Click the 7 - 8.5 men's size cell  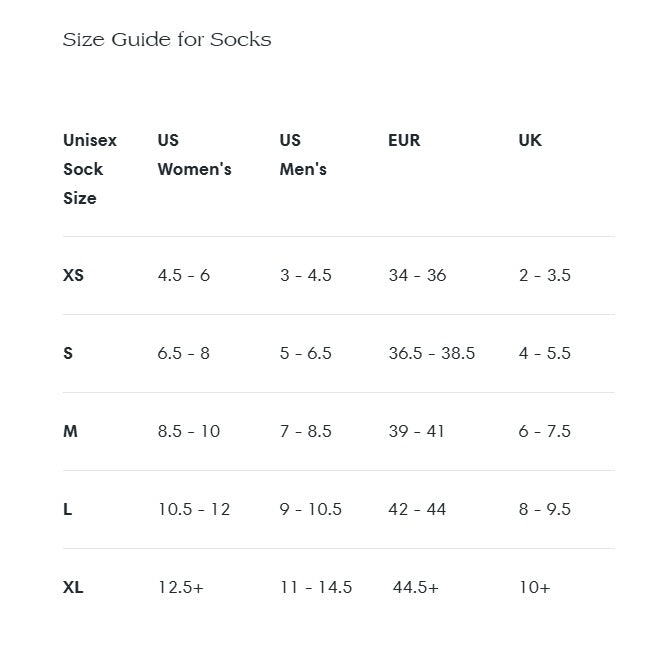pos(305,431)
